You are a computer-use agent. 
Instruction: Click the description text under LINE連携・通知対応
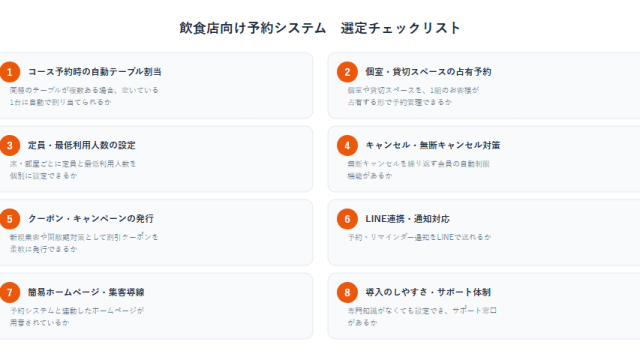click(x=420, y=237)
